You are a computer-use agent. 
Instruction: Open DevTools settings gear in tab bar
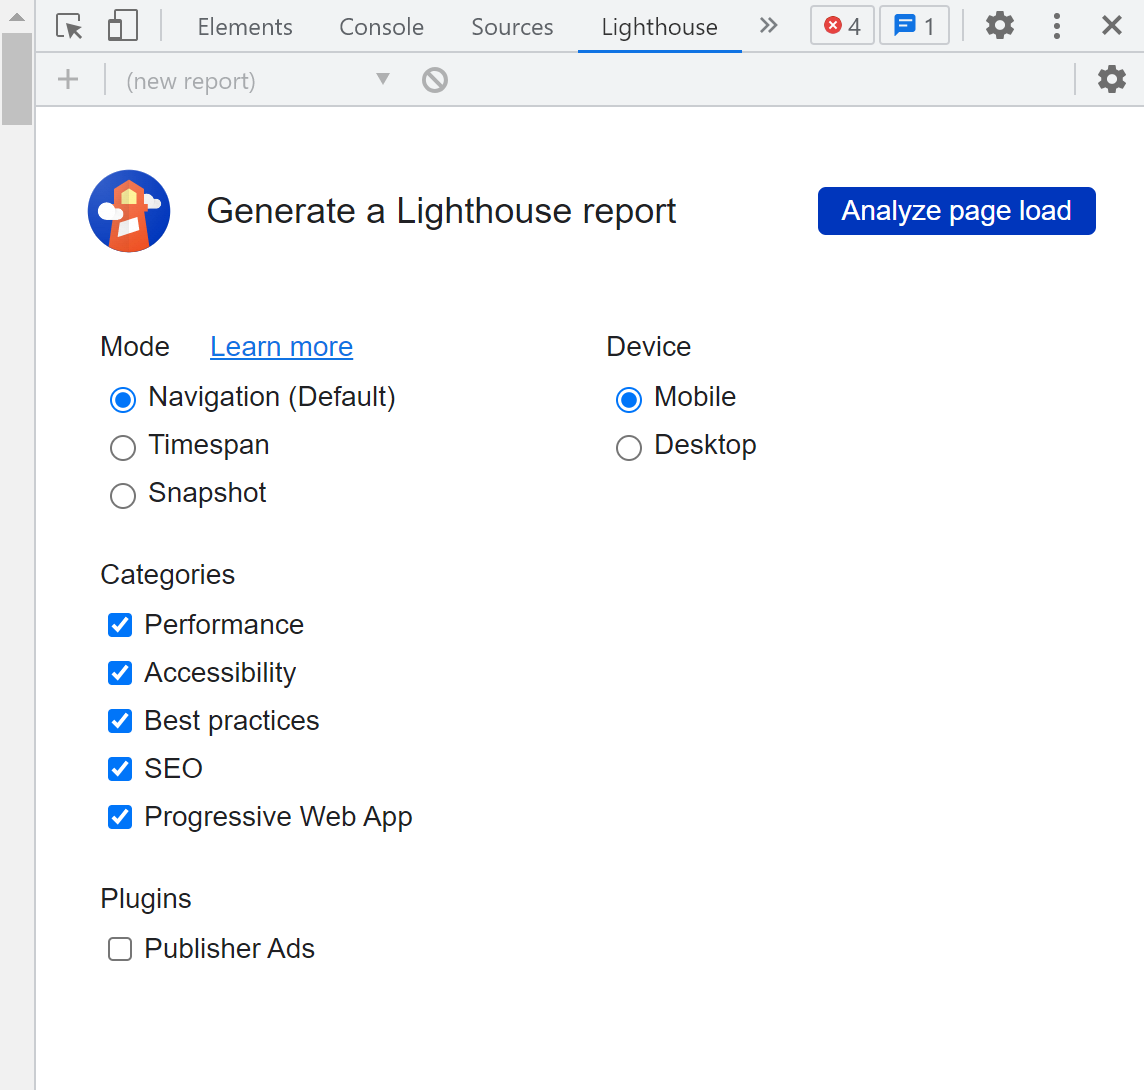coord(1000,26)
